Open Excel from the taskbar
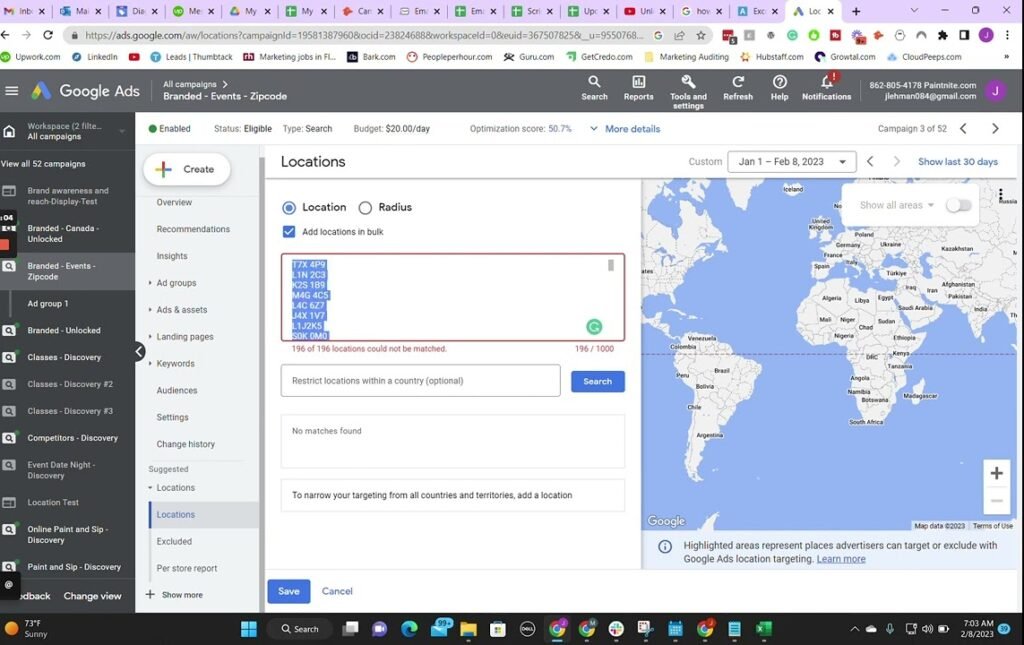This screenshot has width=1024, height=645. [763, 629]
